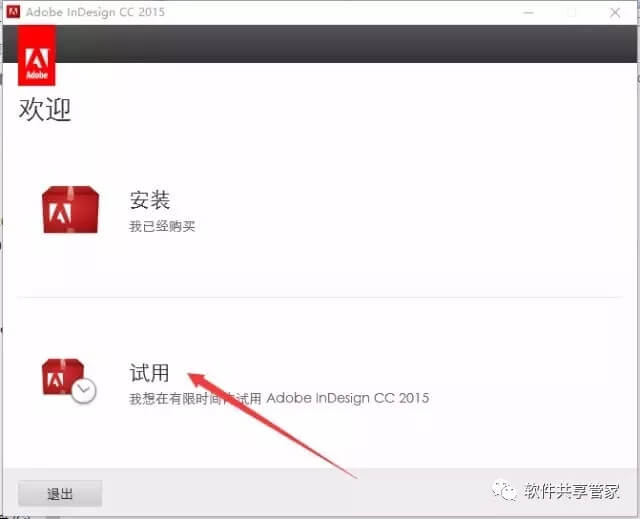Choose the 试用 (Trial) option heading
Image resolution: width=640 pixels, height=519 pixels.
point(149,373)
